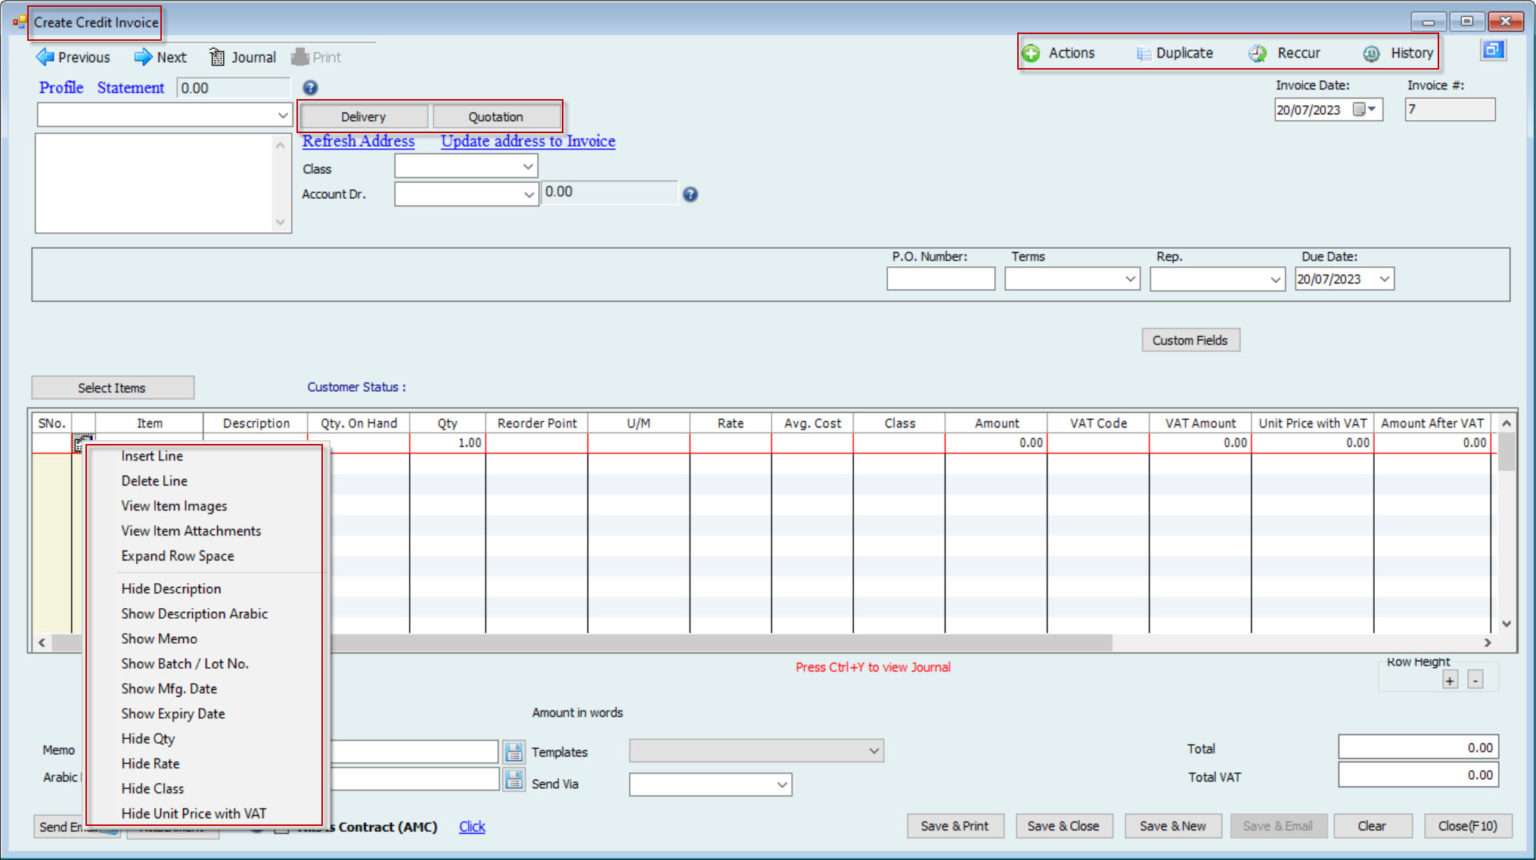
Task: Open the Send Via dropdown
Action: click(781, 785)
